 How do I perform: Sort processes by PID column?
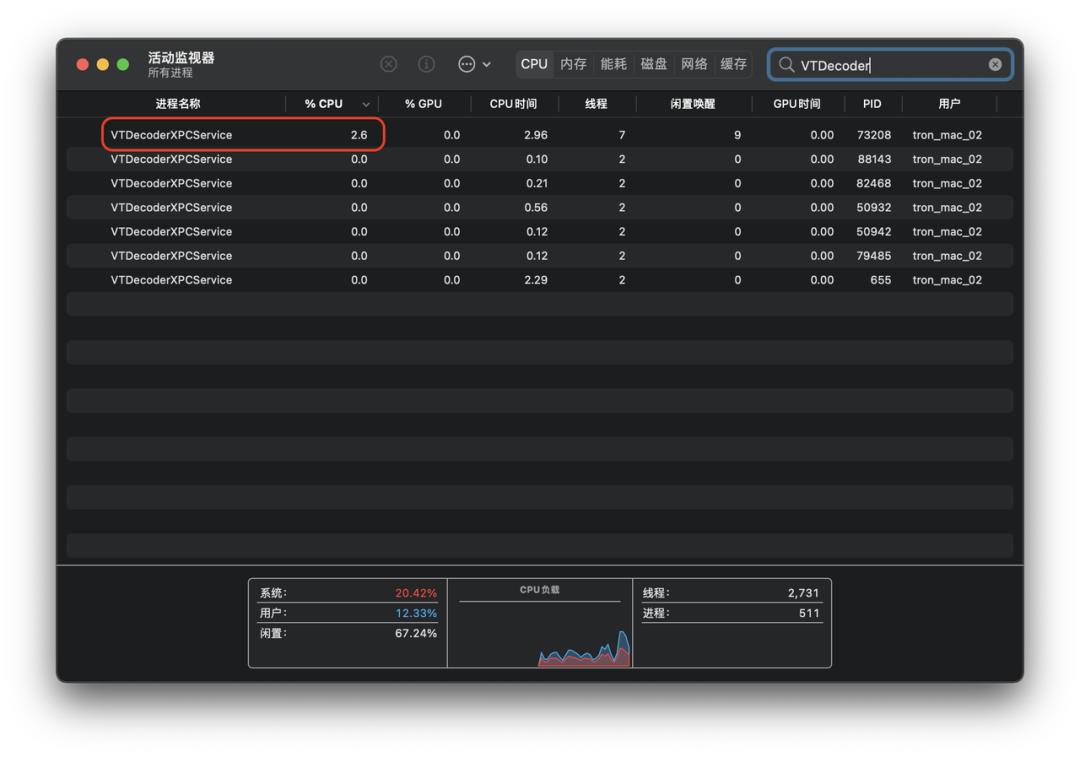pyautogui.click(x=872, y=104)
